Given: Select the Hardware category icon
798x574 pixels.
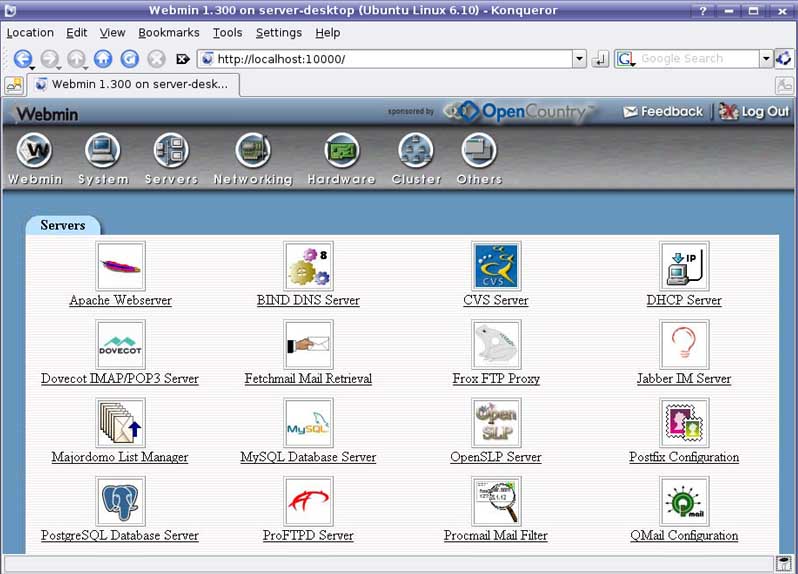Looking at the screenshot, I should [342, 151].
